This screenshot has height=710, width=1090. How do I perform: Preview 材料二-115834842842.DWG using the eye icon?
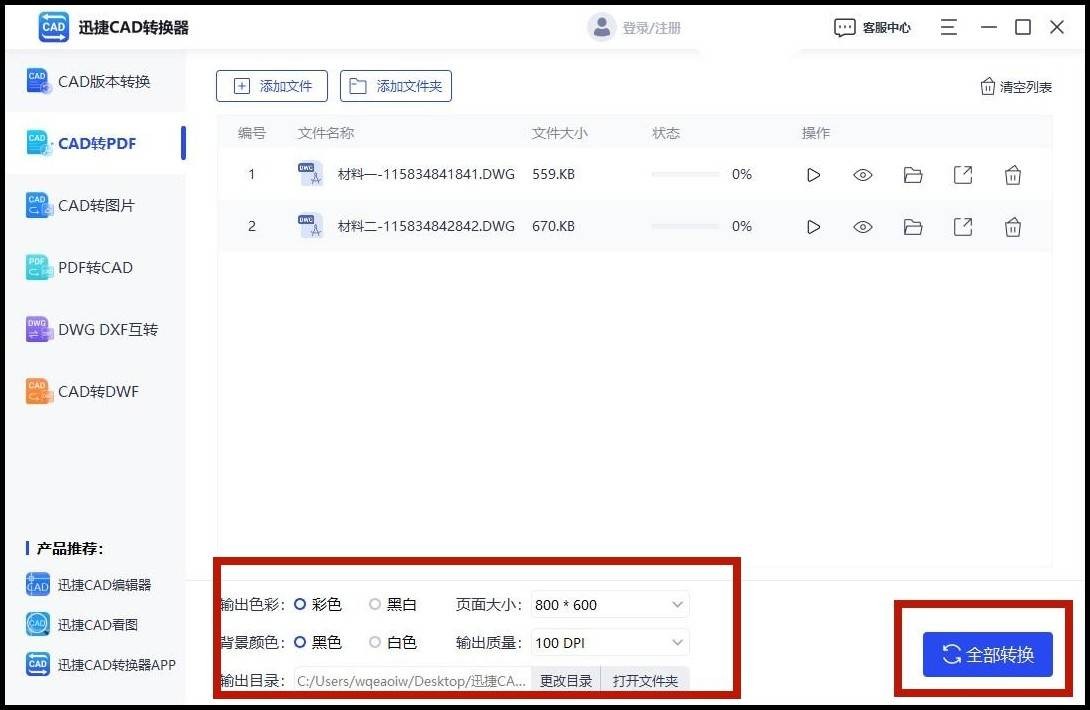click(x=862, y=226)
